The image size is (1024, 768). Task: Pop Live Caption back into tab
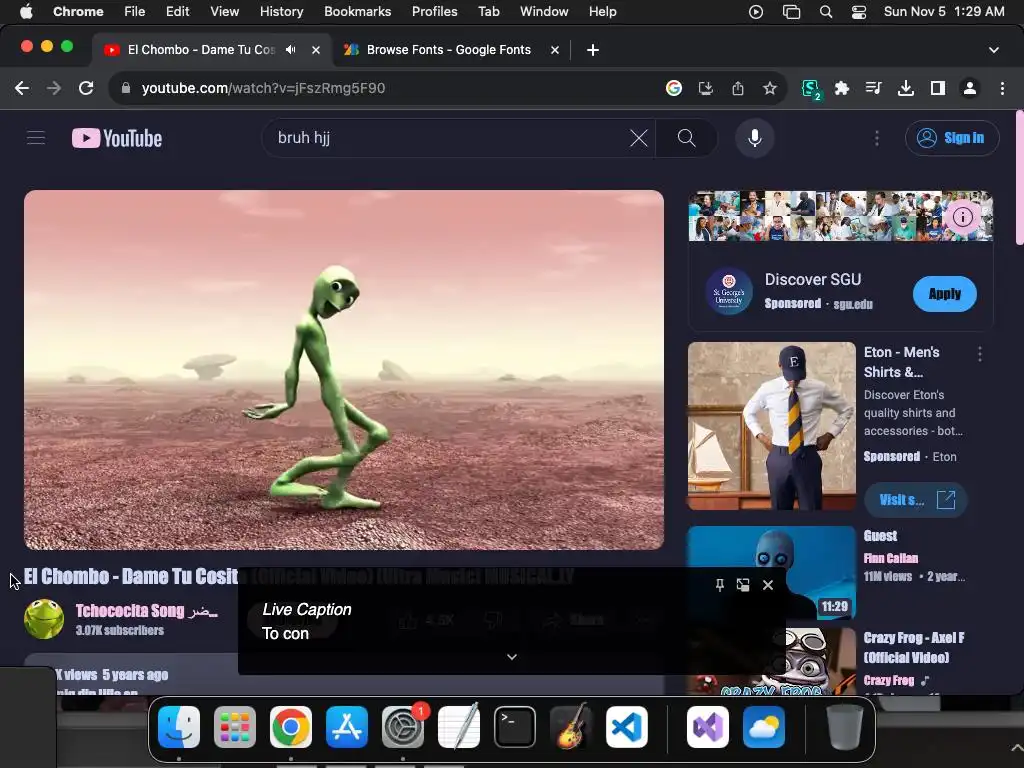click(x=743, y=585)
